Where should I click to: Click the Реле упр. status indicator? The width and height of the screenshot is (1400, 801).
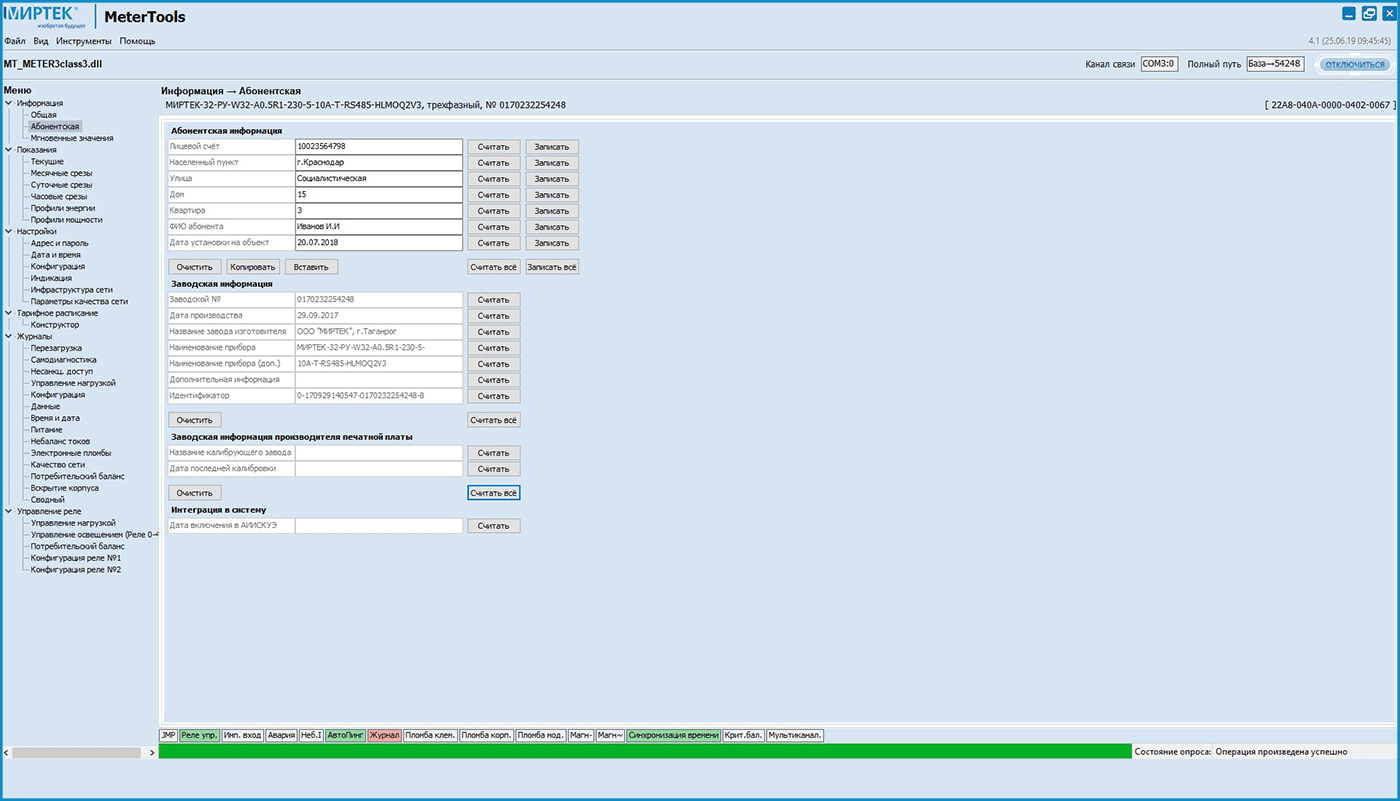click(199, 735)
